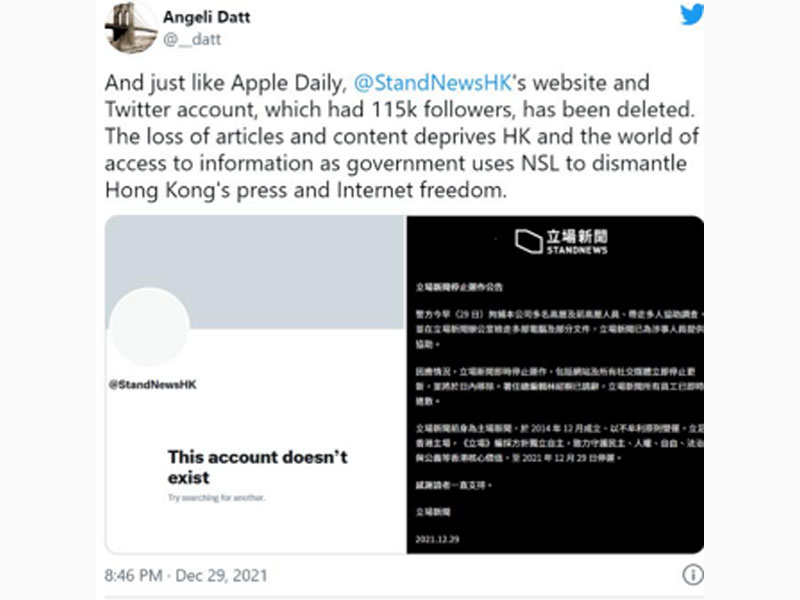This screenshot has width=800, height=600.
Task: Click the Dec 29, 2021 tweet date
Action: pos(221,576)
